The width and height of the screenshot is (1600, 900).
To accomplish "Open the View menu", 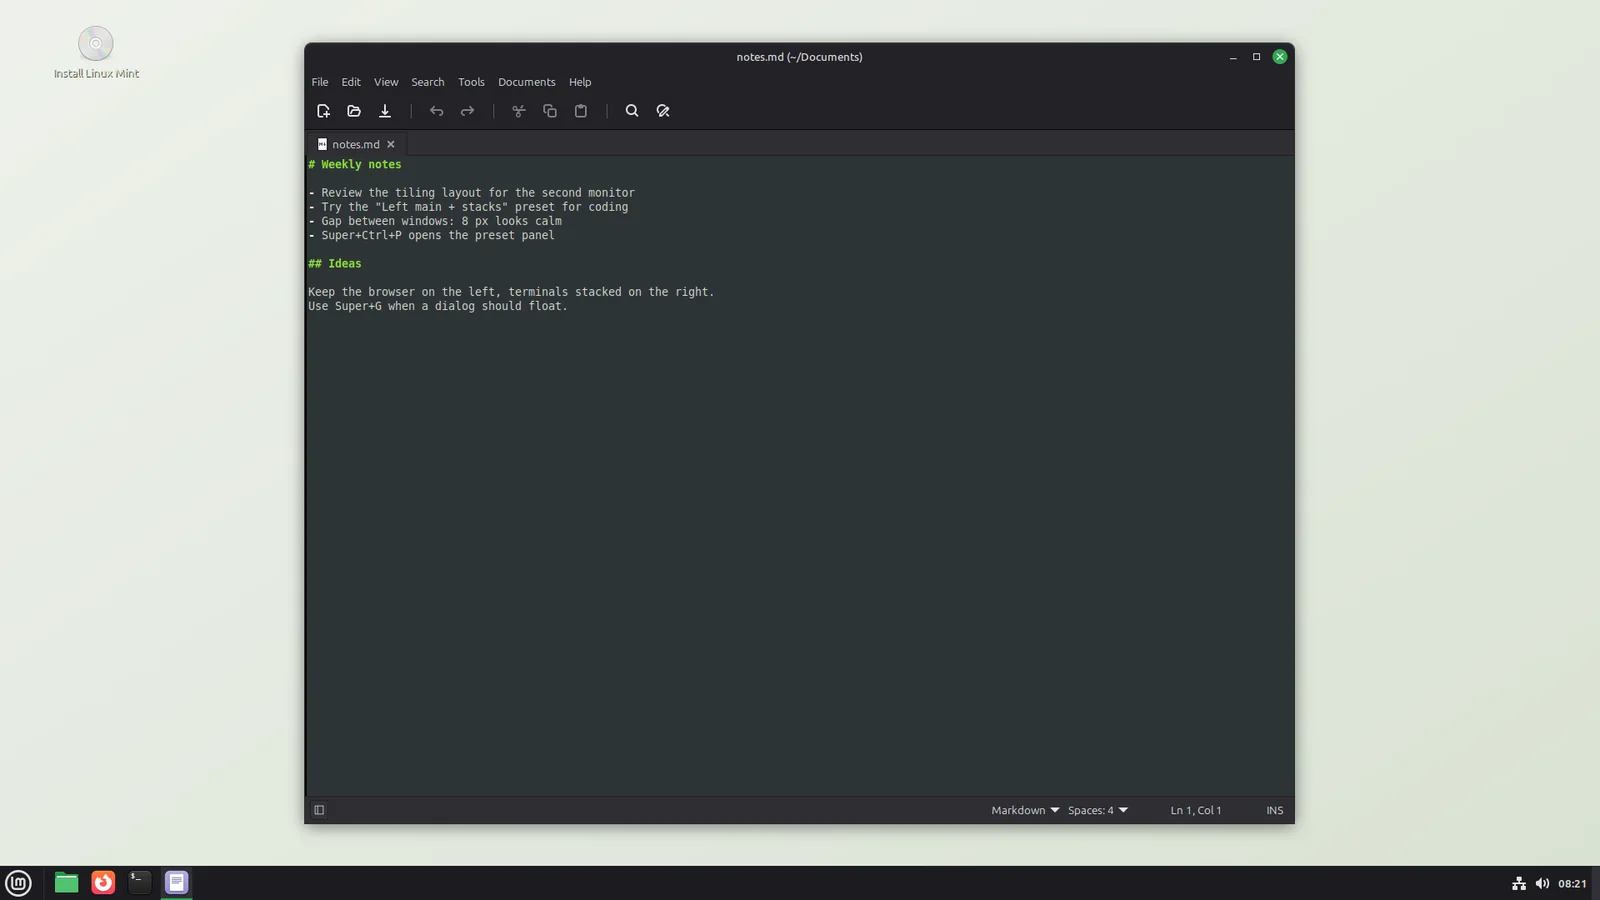I will click(x=386, y=82).
